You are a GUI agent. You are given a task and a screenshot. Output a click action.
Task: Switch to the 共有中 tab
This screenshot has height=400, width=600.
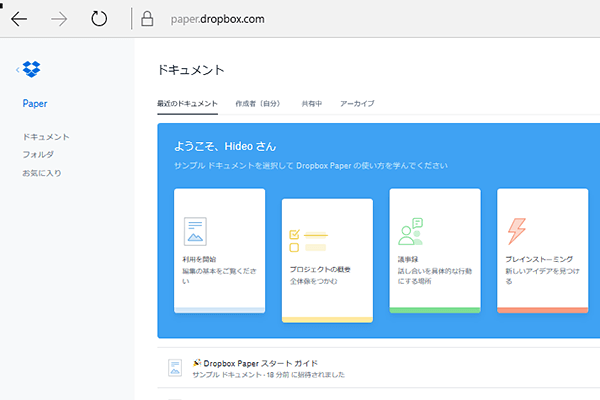[312, 104]
